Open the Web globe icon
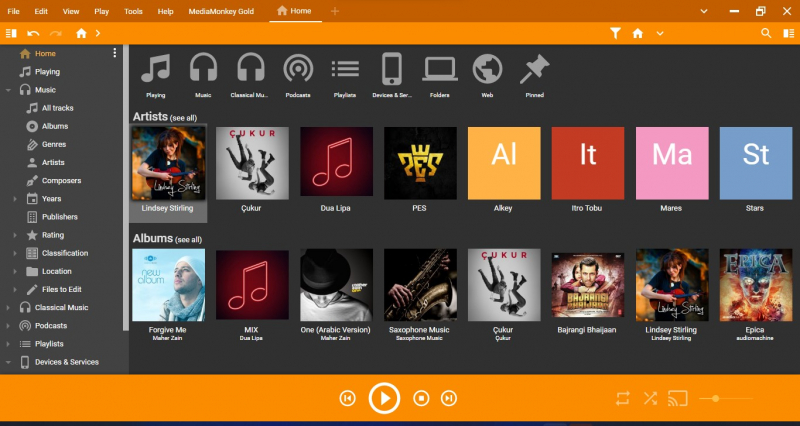Viewport: 800px width, 426px height. point(487,69)
